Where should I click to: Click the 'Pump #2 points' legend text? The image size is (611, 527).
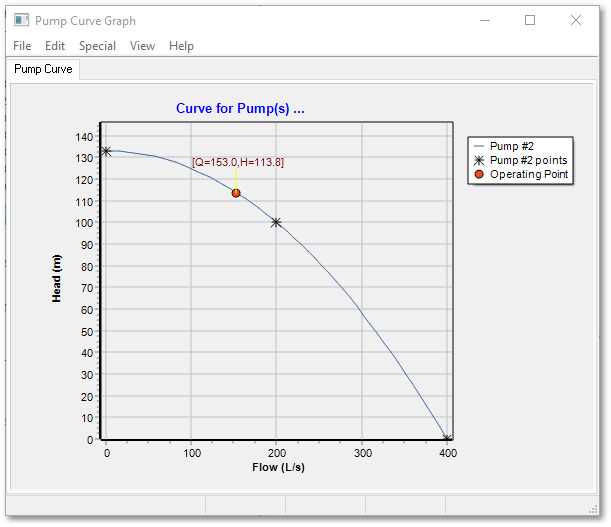point(528,160)
